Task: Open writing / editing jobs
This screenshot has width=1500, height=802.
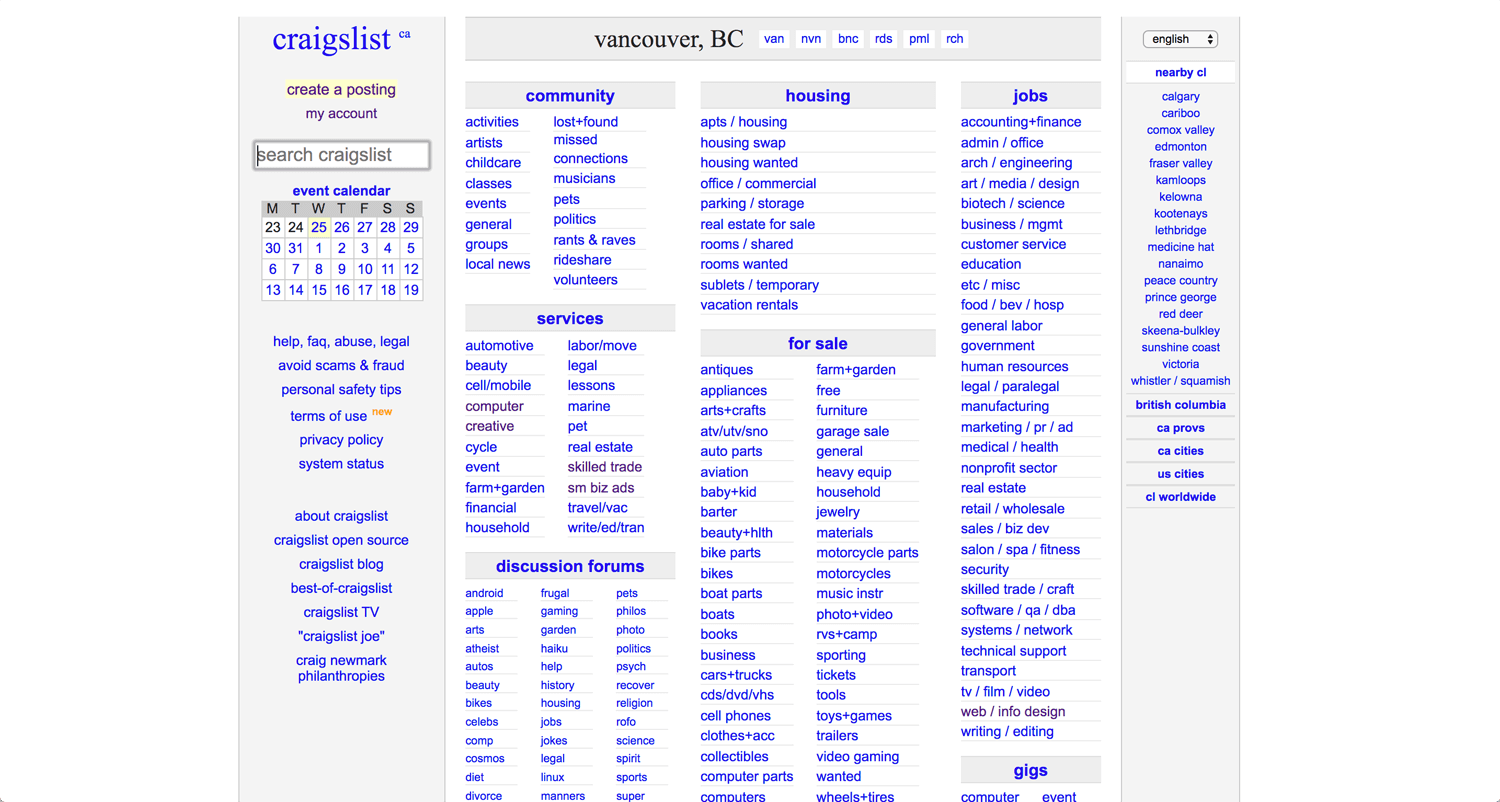Action: tap(1007, 732)
